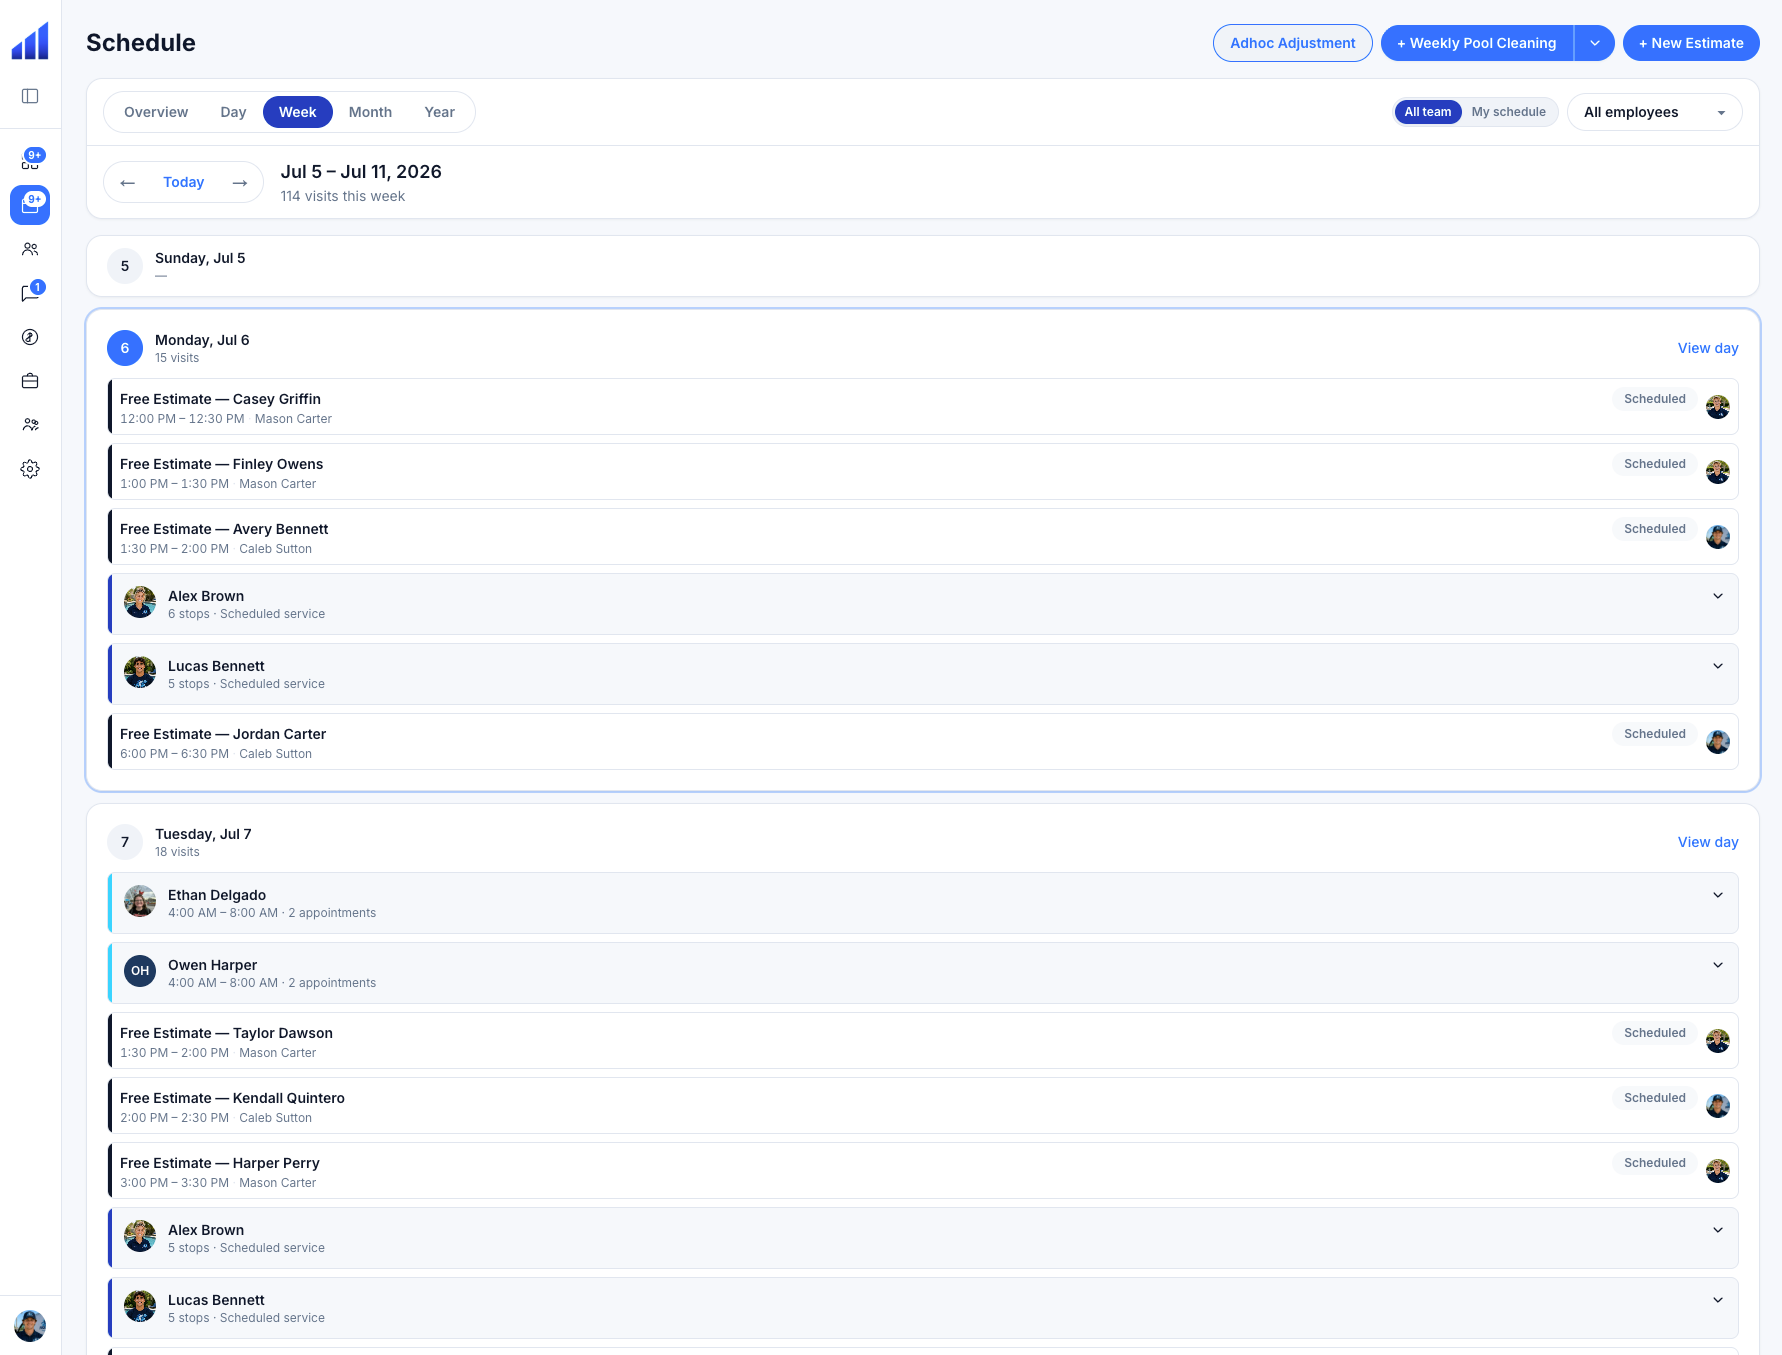Image resolution: width=1782 pixels, height=1355 pixels.
Task: Expand Owen Harper's appointments
Action: point(1718,965)
